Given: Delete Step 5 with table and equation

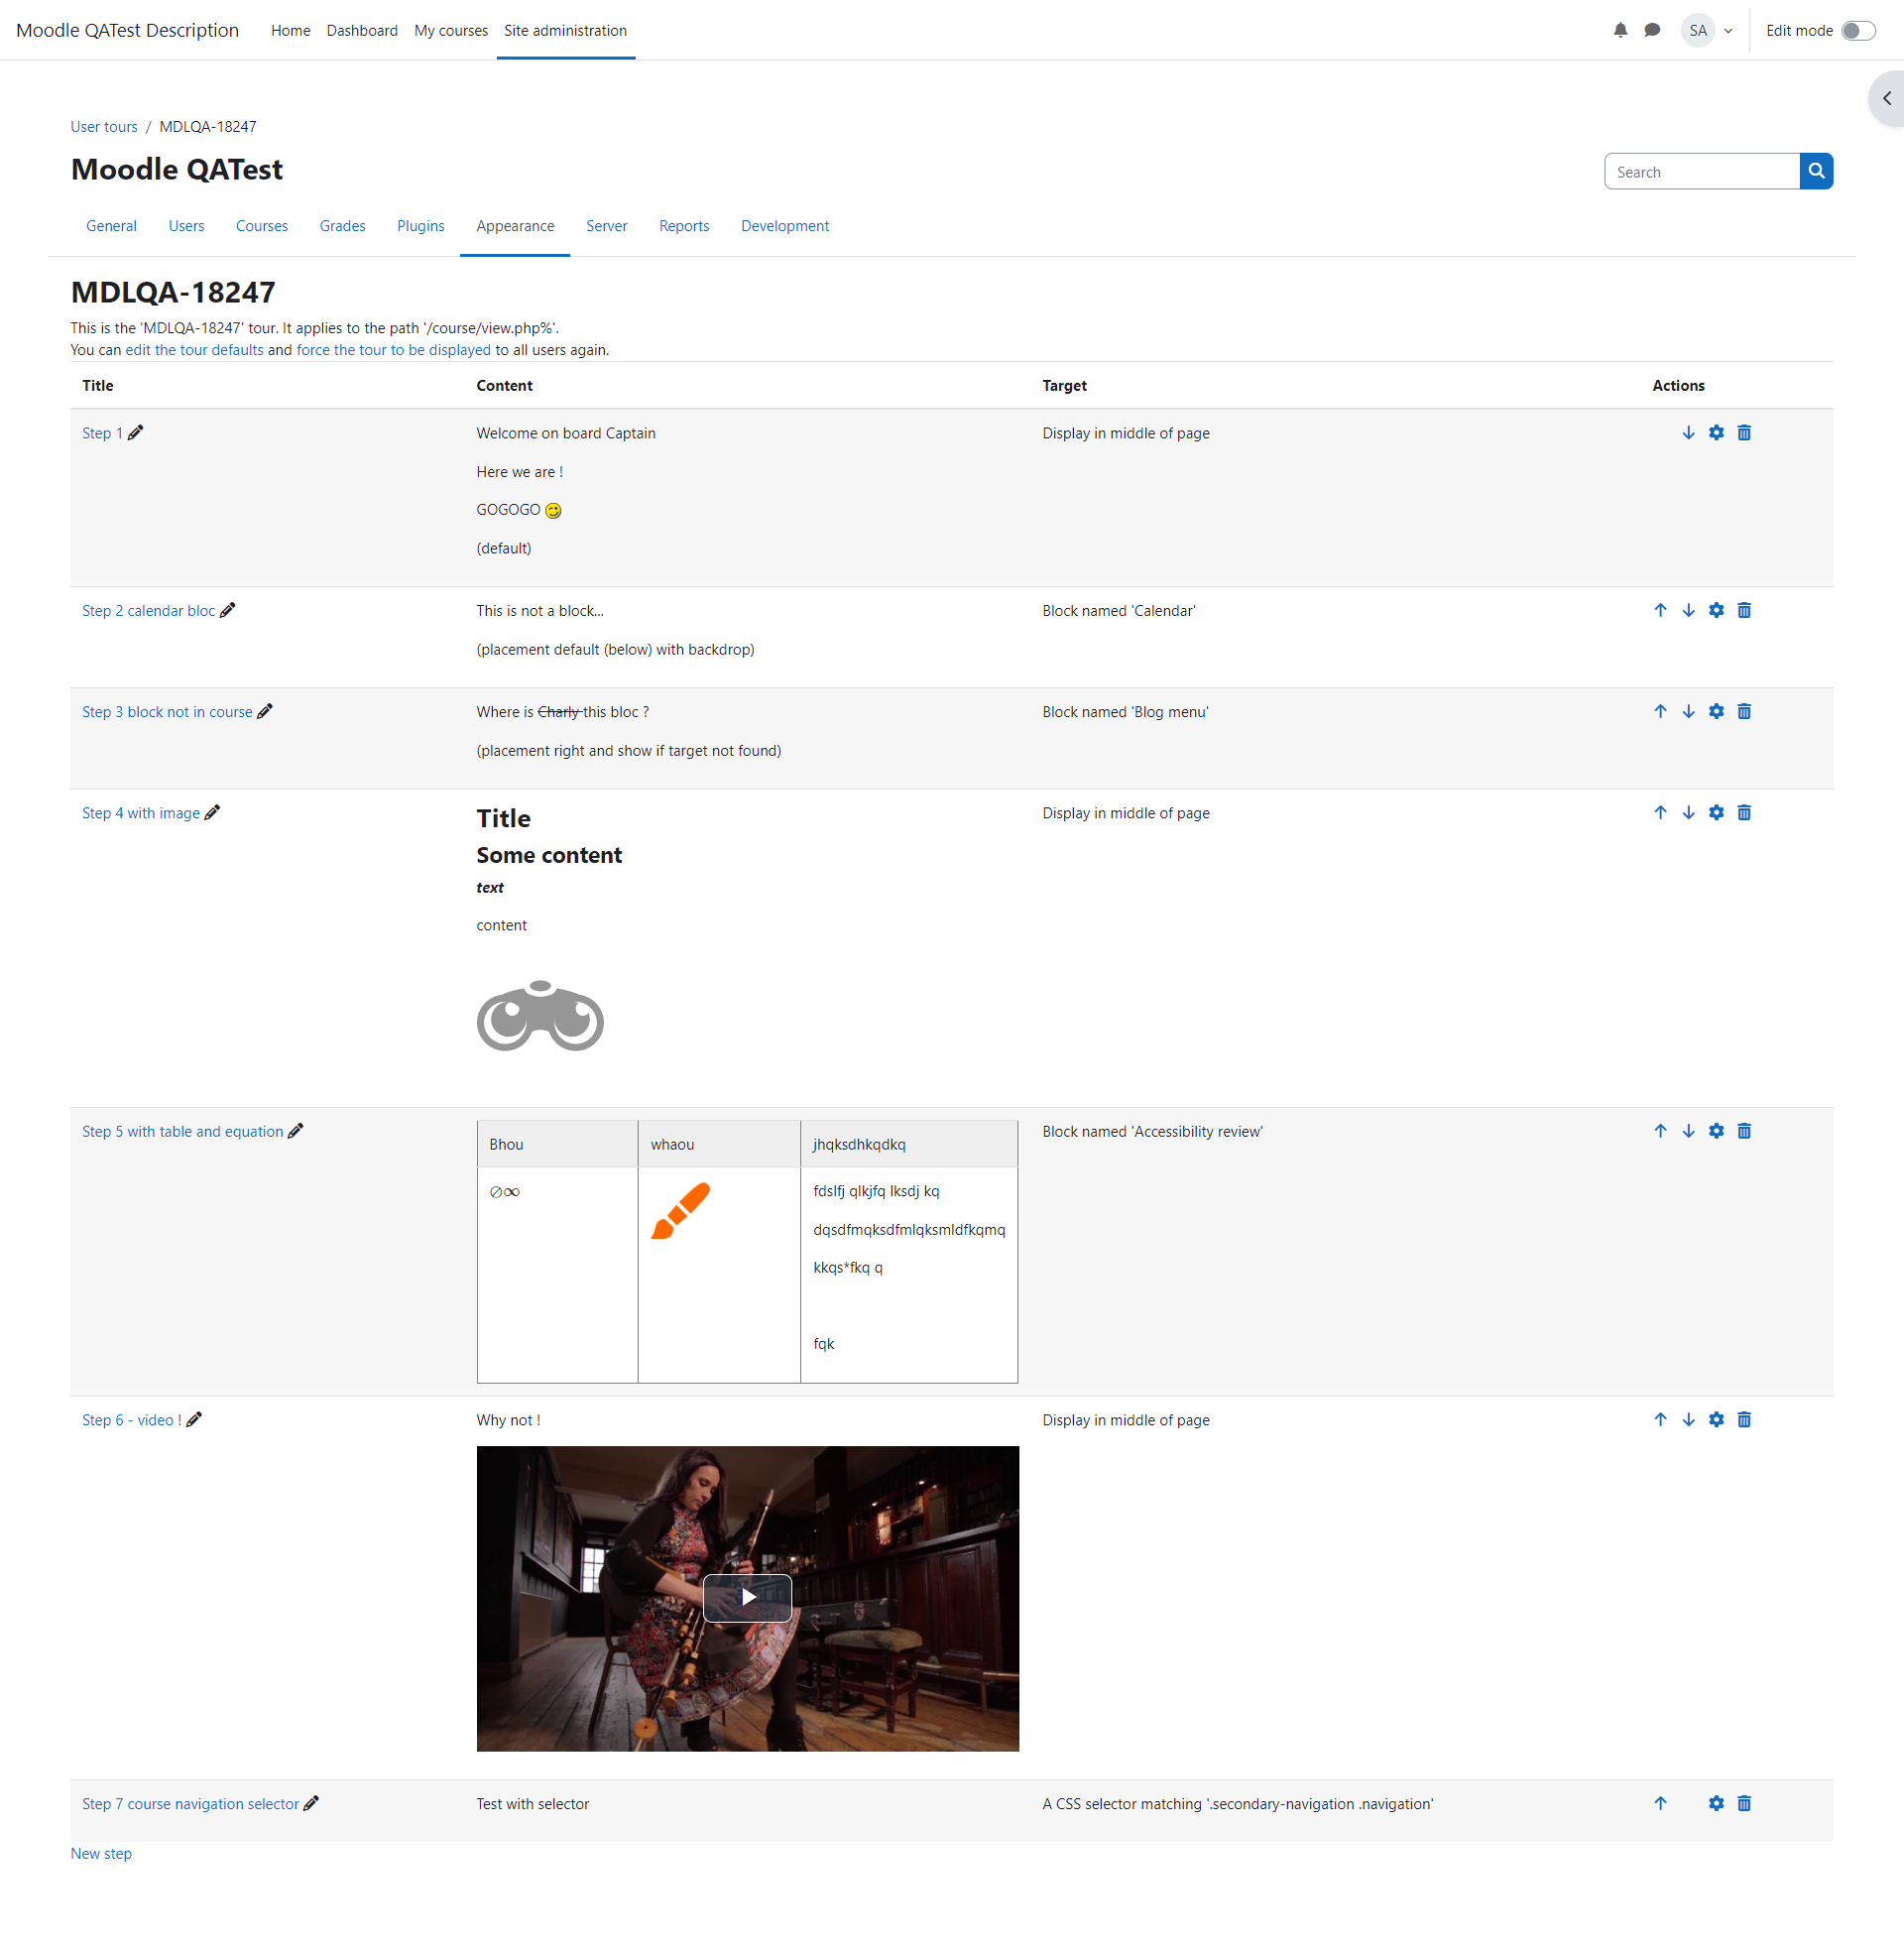Looking at the screenshot, I should pos(1744,1130).
